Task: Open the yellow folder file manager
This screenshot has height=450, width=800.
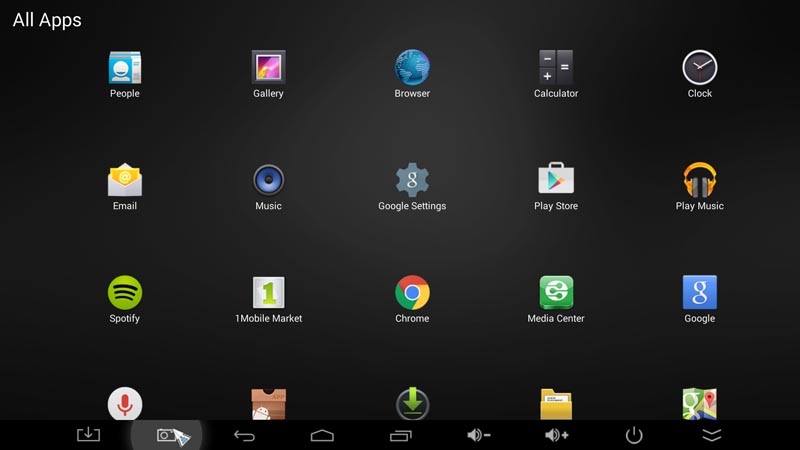Action: [x=556, y=404]
